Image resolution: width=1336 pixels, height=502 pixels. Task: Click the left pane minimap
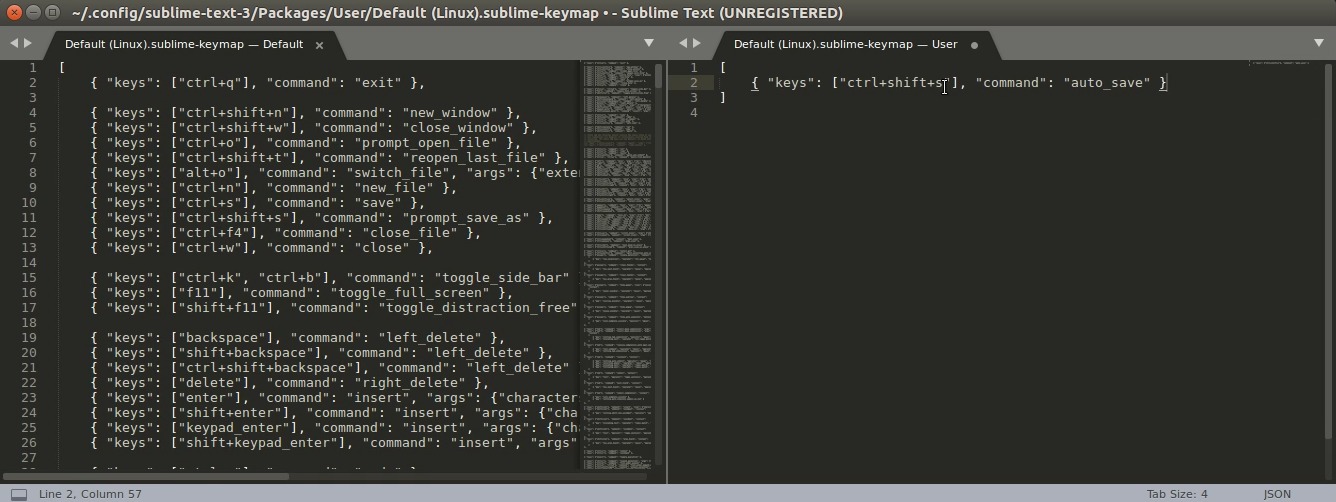[617, 264]
